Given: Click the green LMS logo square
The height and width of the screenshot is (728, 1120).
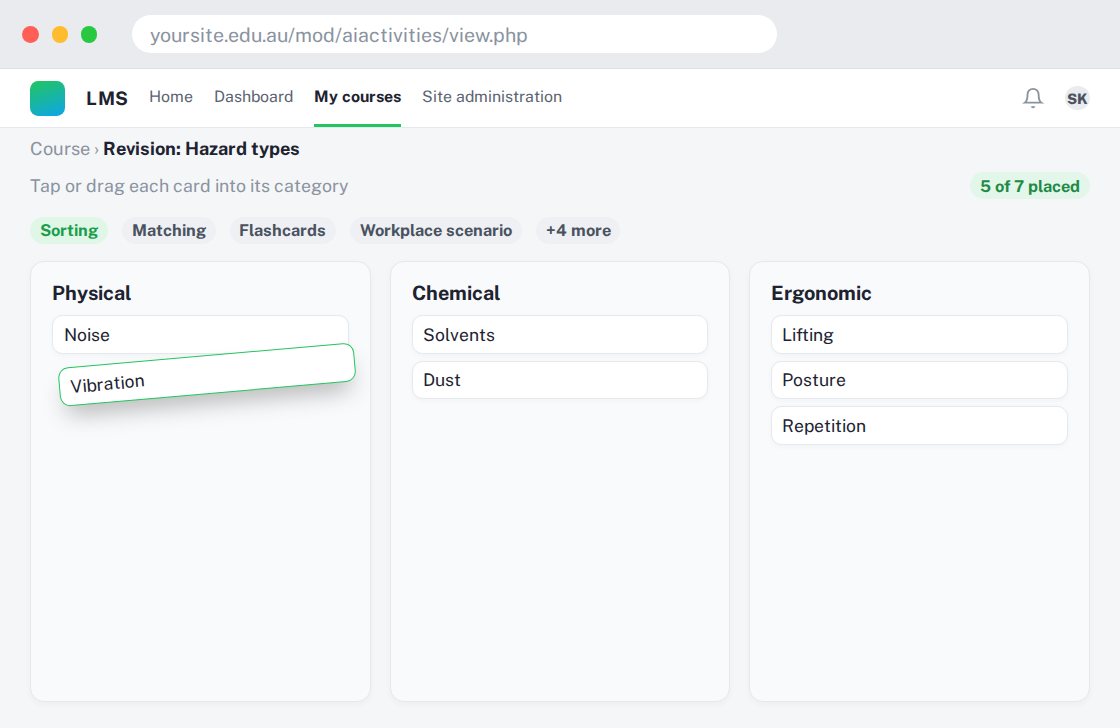Looking at the screenshot, I should point(48,98).
